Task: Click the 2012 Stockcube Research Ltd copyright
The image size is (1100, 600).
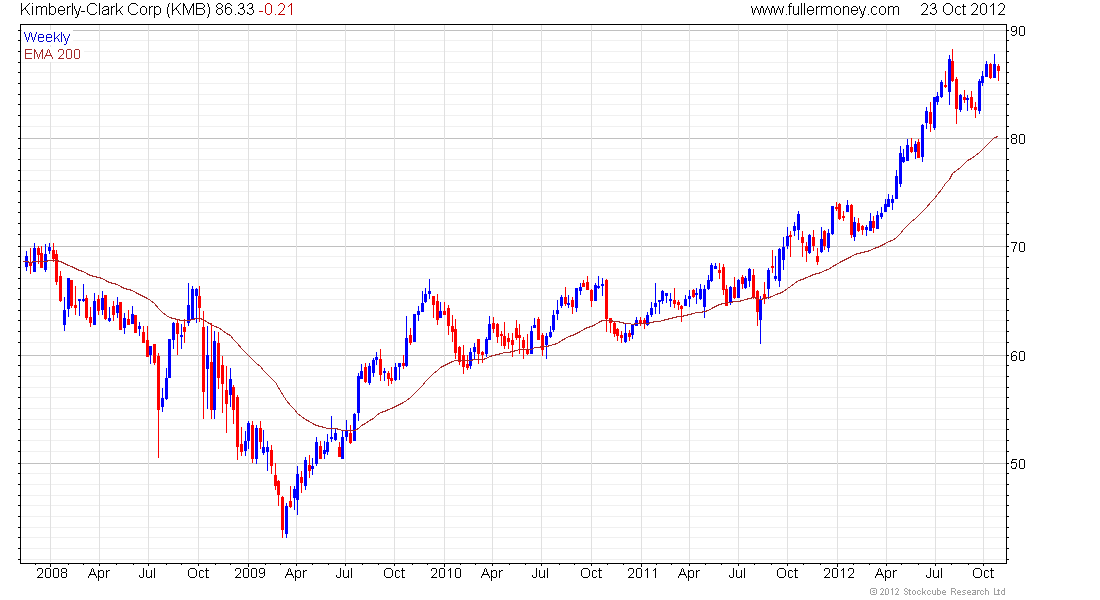Action: [x=938, y=592]
